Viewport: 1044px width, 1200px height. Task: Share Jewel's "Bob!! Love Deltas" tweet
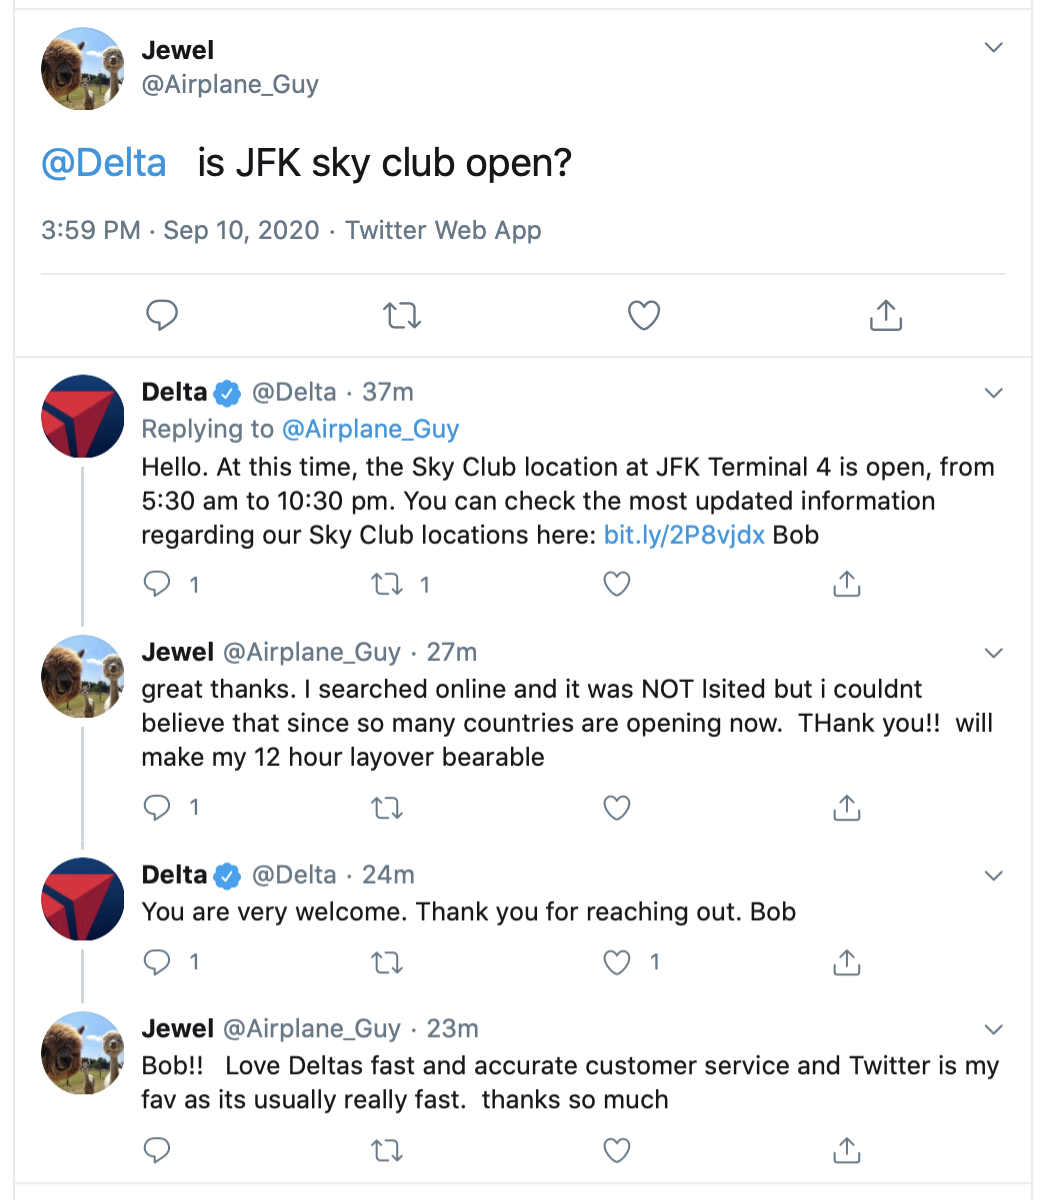[x=847, y=1150]
